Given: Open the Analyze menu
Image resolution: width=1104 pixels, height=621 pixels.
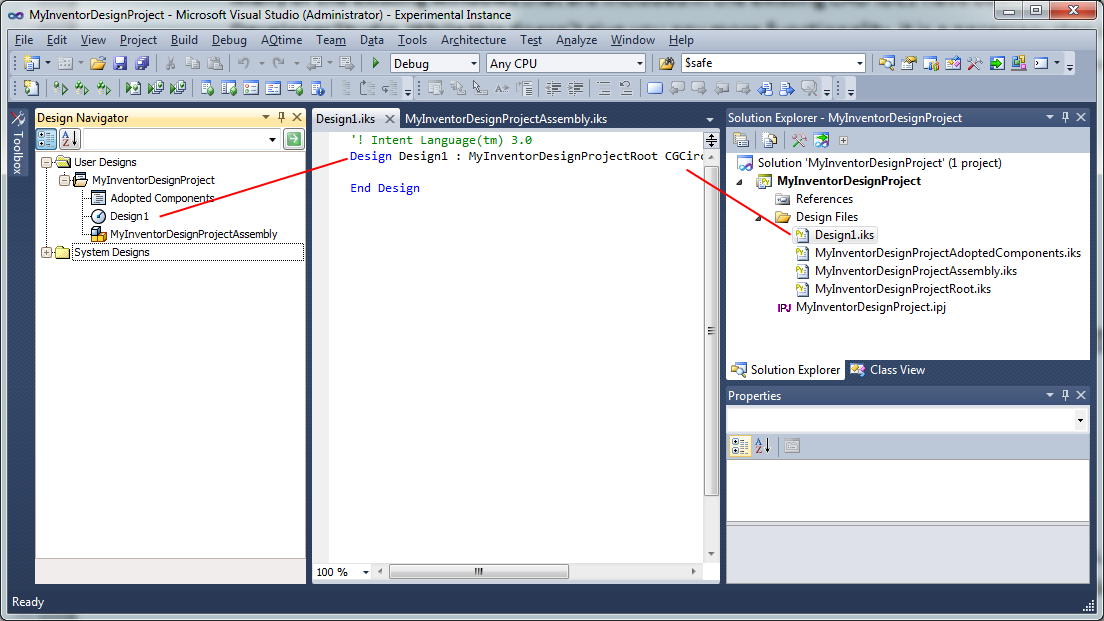Looking at the screenshot, I should (x=576, y=40).
